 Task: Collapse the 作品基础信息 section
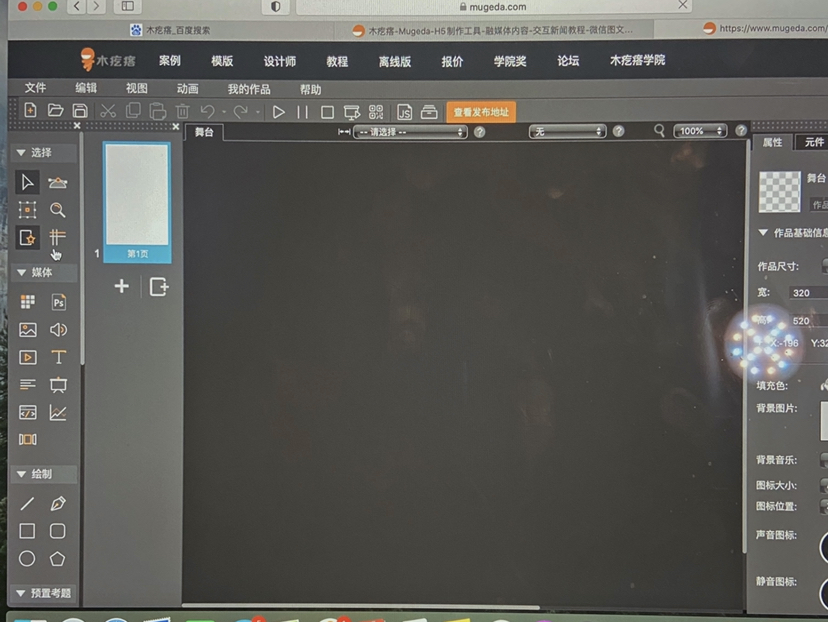point(763,232)
